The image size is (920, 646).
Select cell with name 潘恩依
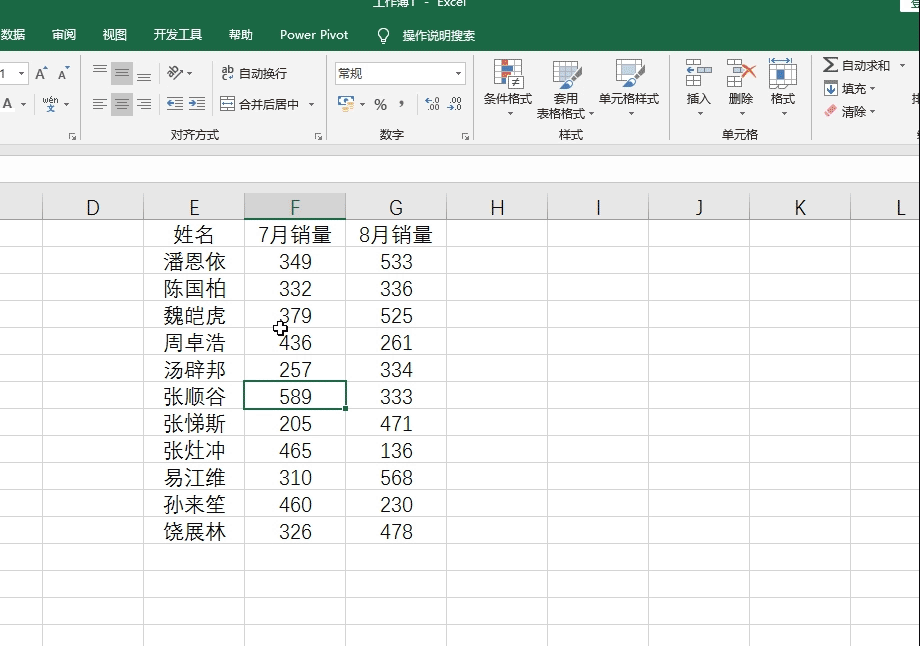click(x=194, y=261)
